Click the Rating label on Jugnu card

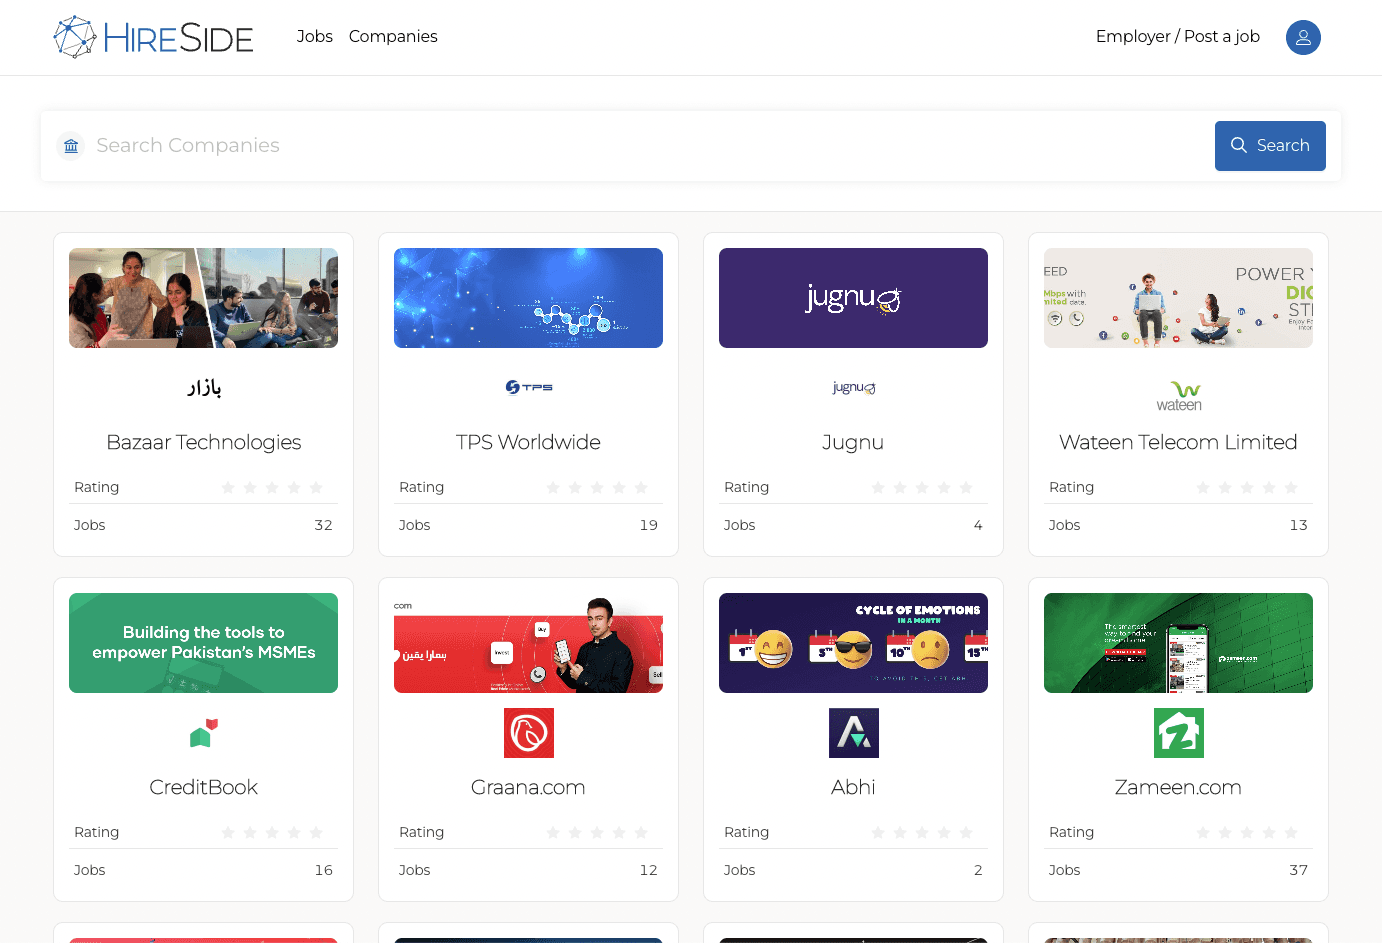tap(746, 487)
